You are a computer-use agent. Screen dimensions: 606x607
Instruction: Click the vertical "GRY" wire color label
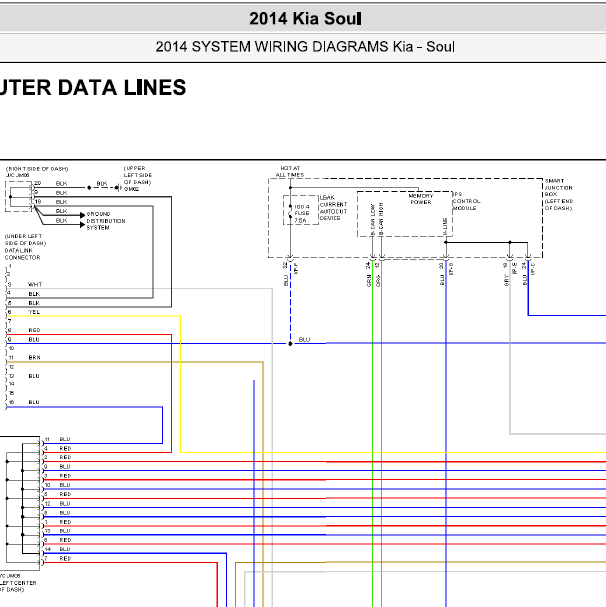click(x=506, y=280)
